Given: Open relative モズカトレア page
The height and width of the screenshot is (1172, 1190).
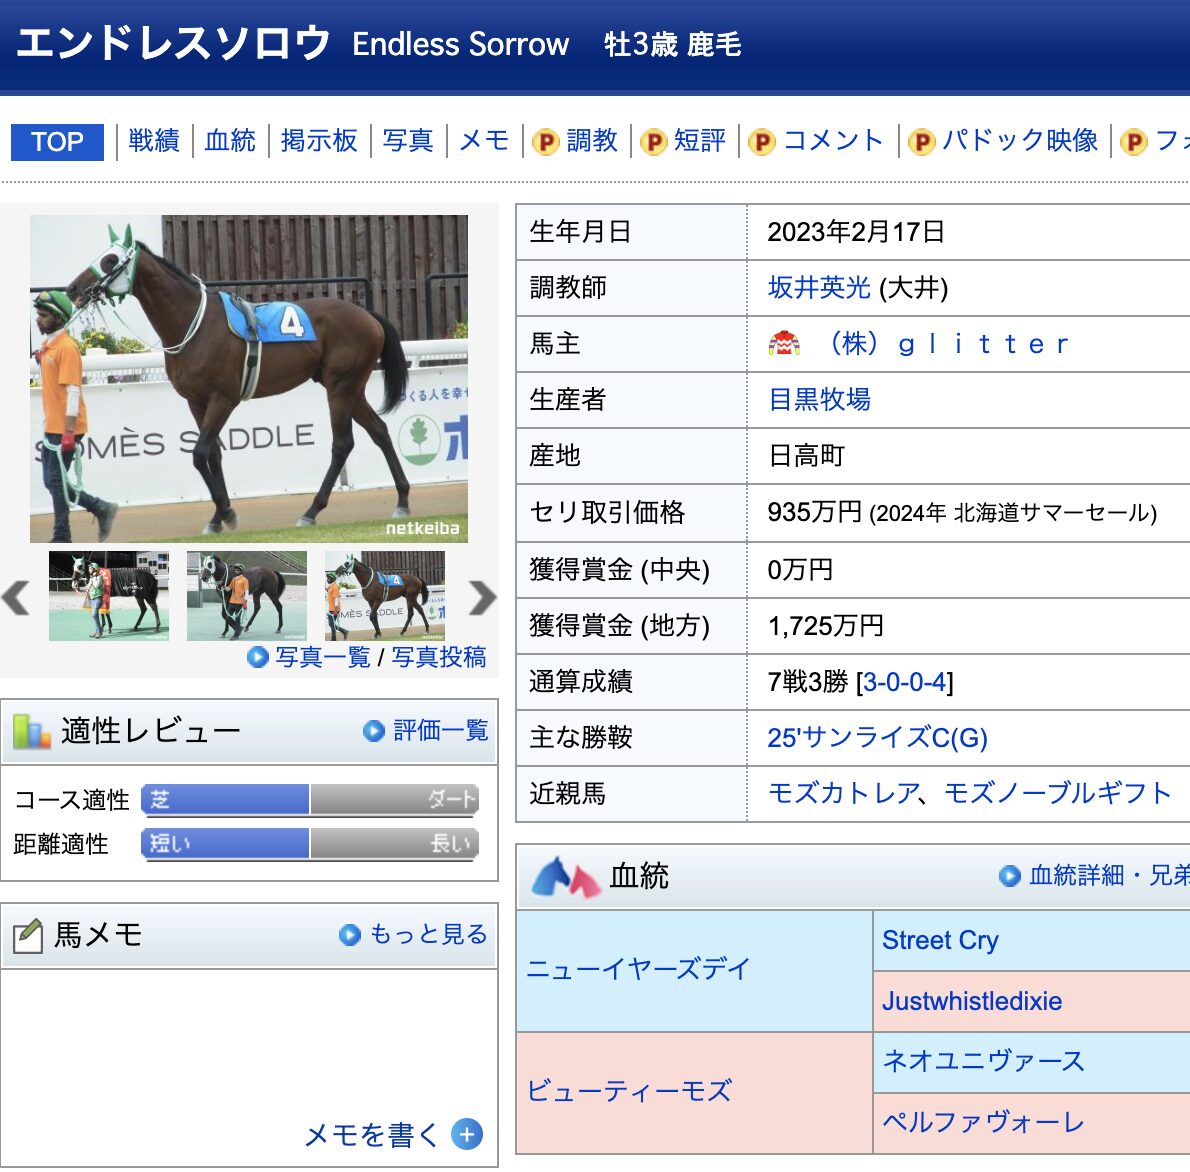Looking at the screenshot, I should coord(845,794).
